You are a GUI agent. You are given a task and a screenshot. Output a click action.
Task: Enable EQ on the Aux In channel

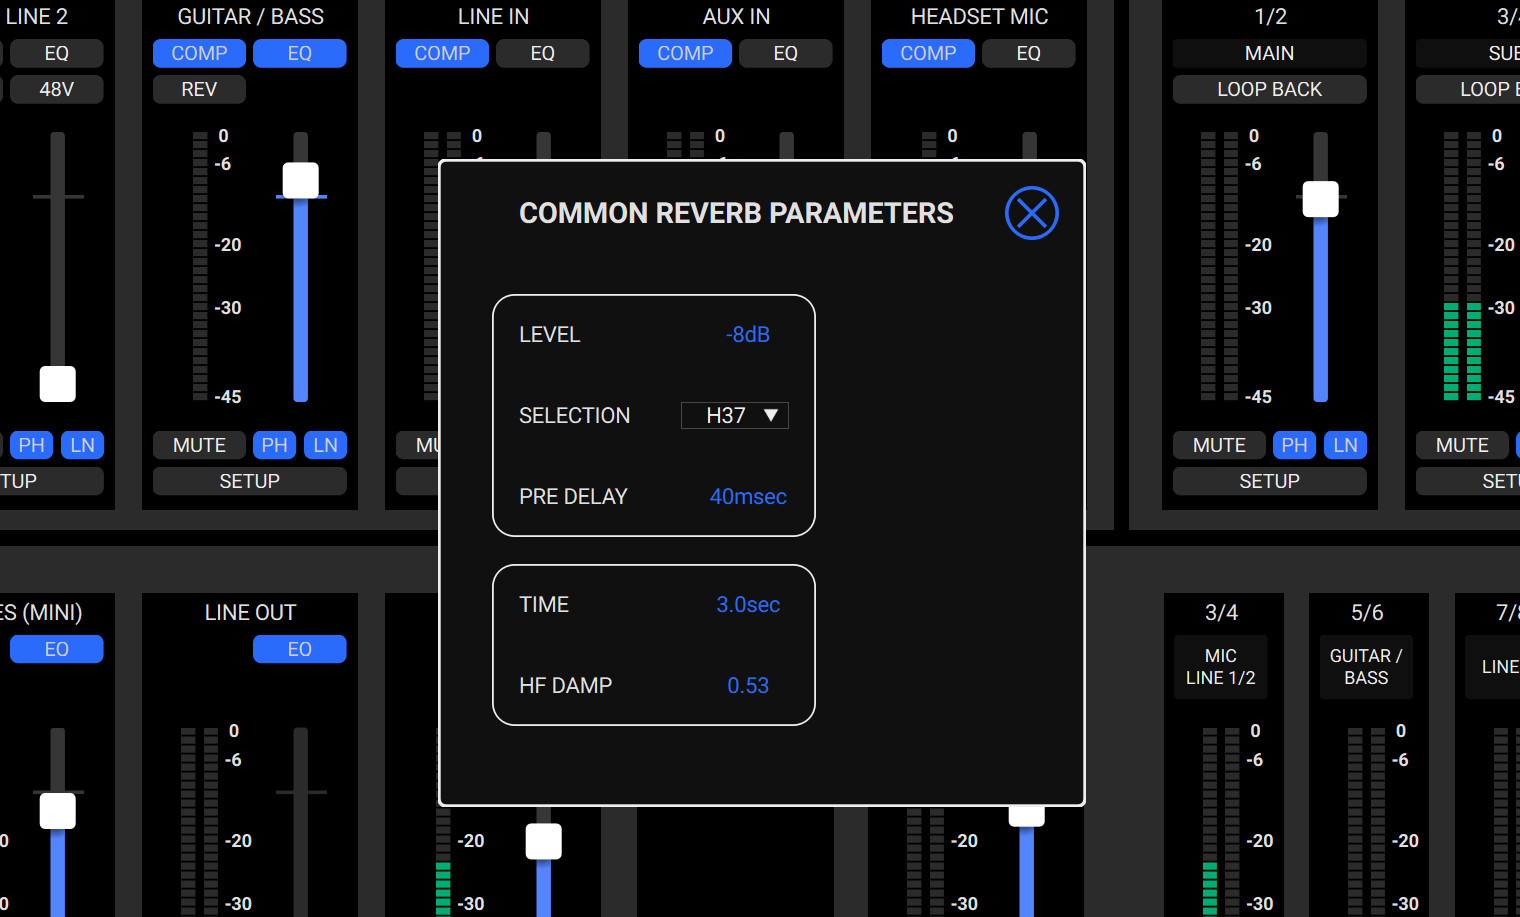(785, 54)
